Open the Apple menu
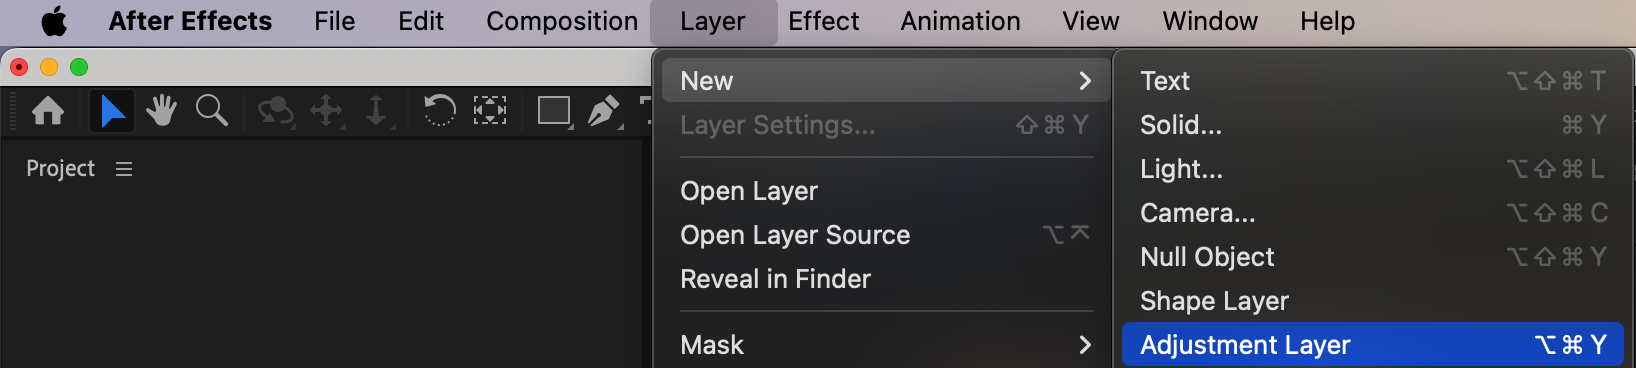 point(55,21)
